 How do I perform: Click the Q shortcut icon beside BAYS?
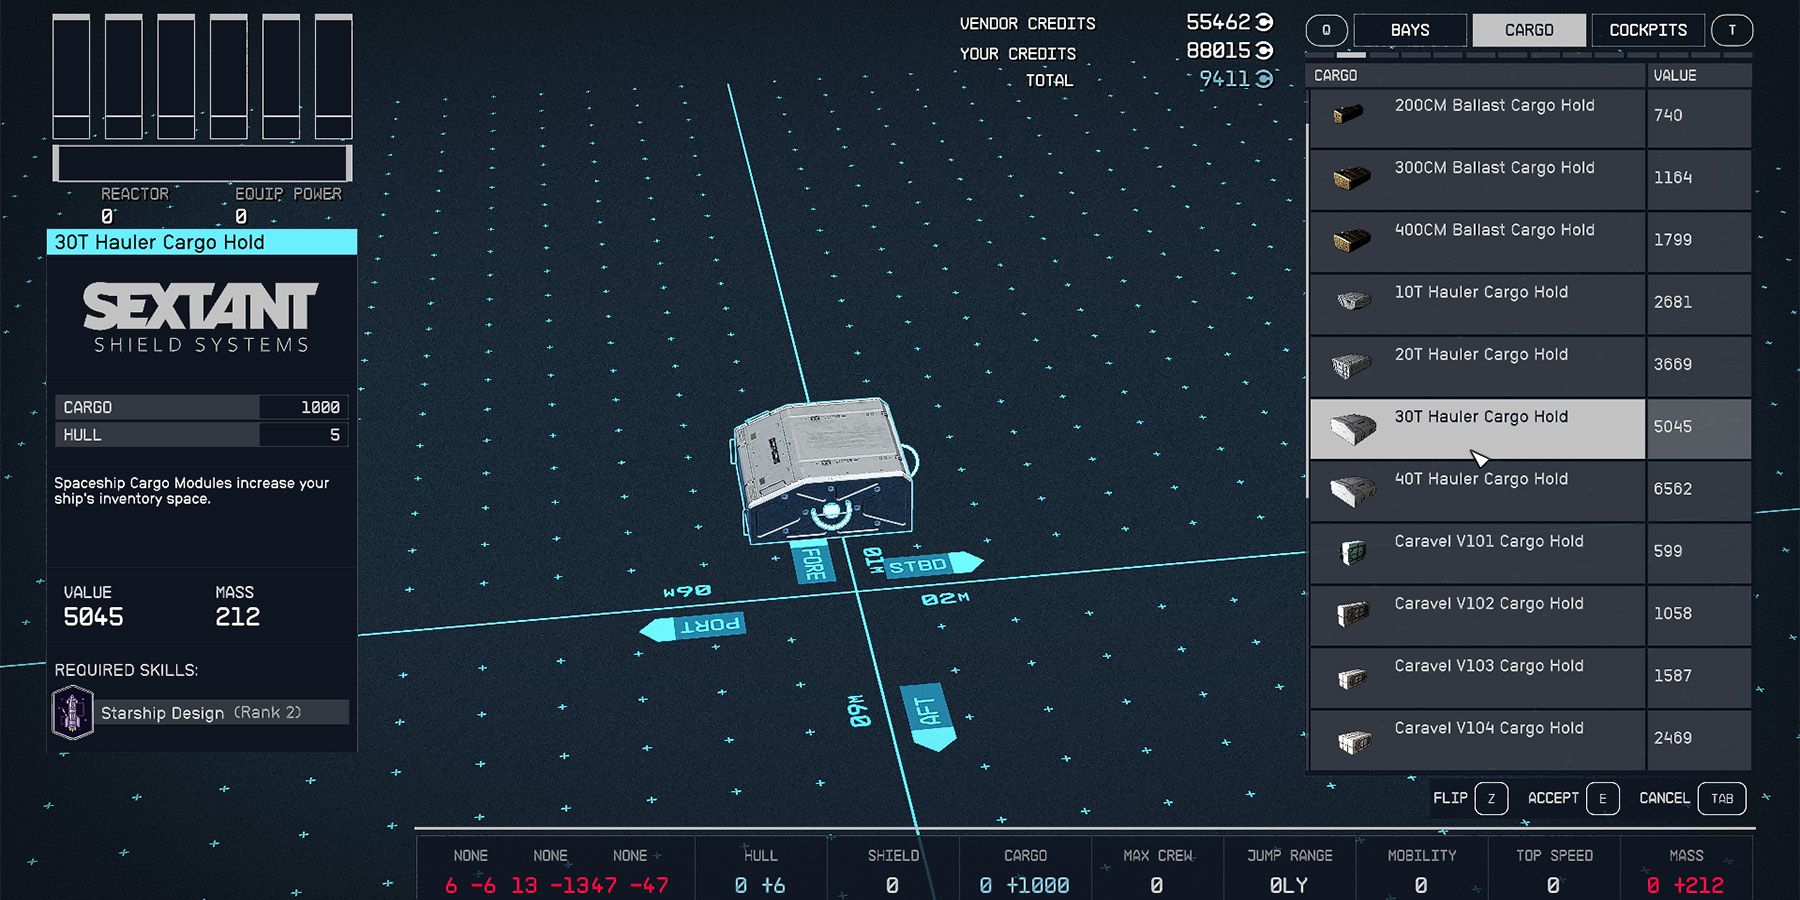pyautogui.click(x=1326, y=30)
